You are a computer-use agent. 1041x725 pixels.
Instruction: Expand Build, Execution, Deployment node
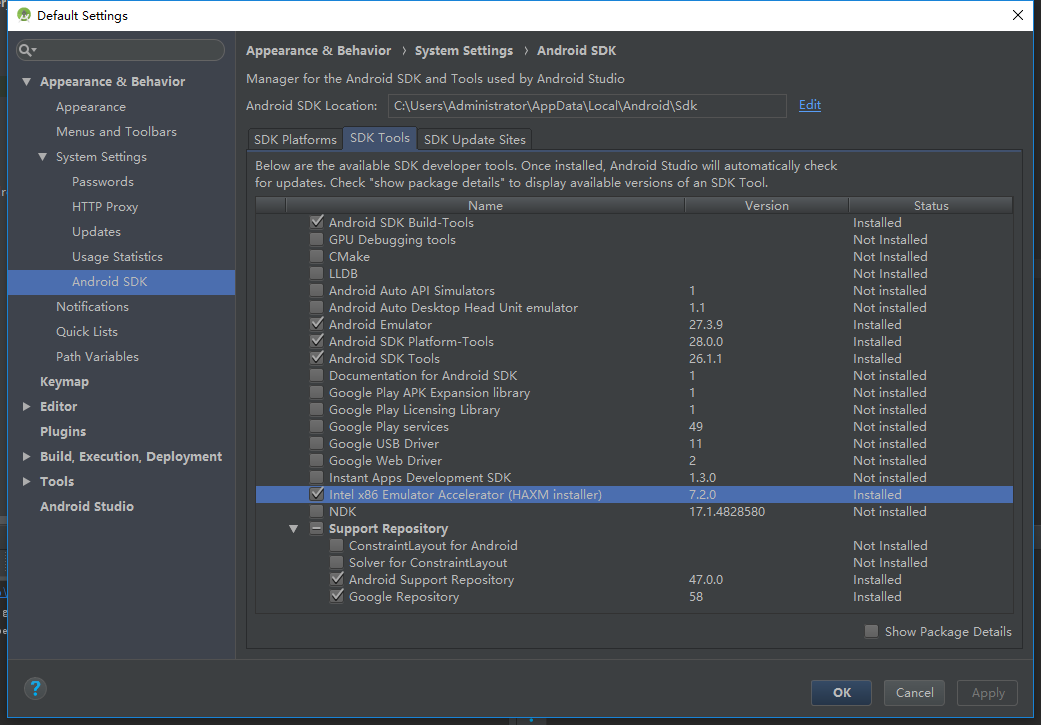pyautogui.click(x=27, y=457)
